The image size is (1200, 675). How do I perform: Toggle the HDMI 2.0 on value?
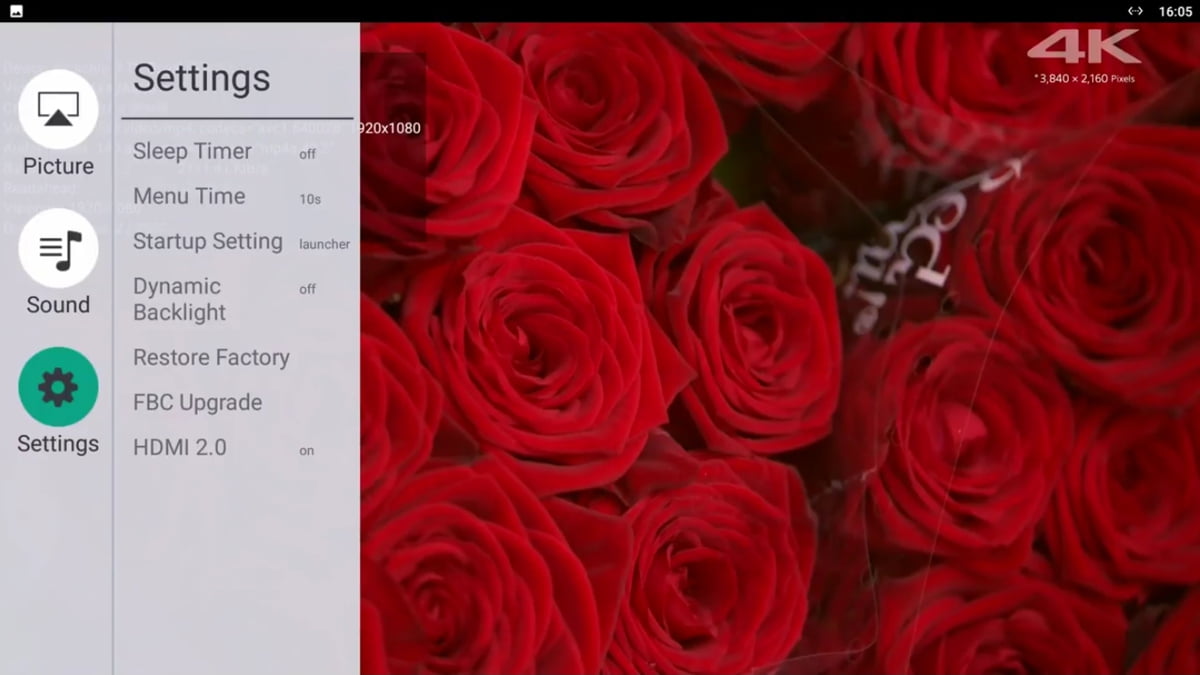click(306, 451)
